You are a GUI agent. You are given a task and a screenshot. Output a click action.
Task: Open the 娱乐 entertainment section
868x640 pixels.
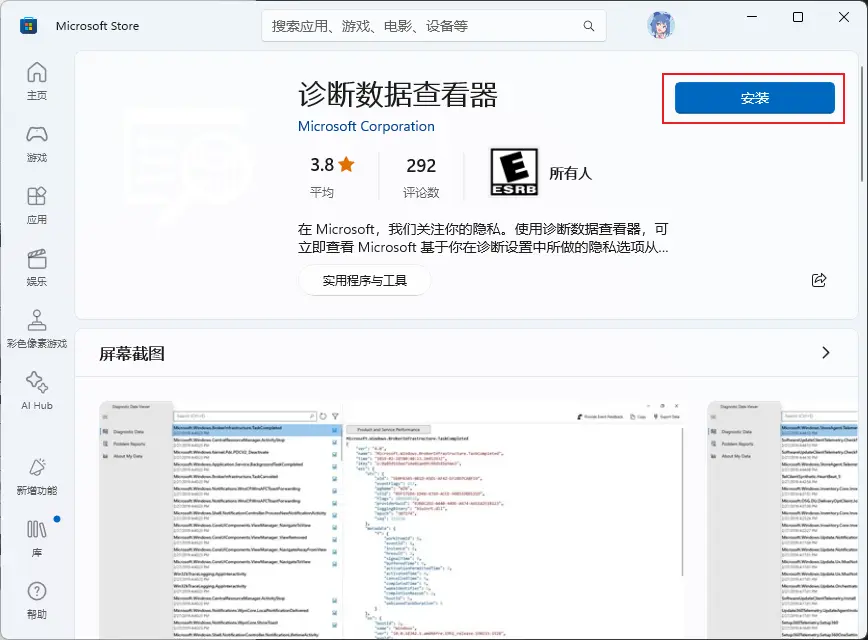tap(36, 267)
